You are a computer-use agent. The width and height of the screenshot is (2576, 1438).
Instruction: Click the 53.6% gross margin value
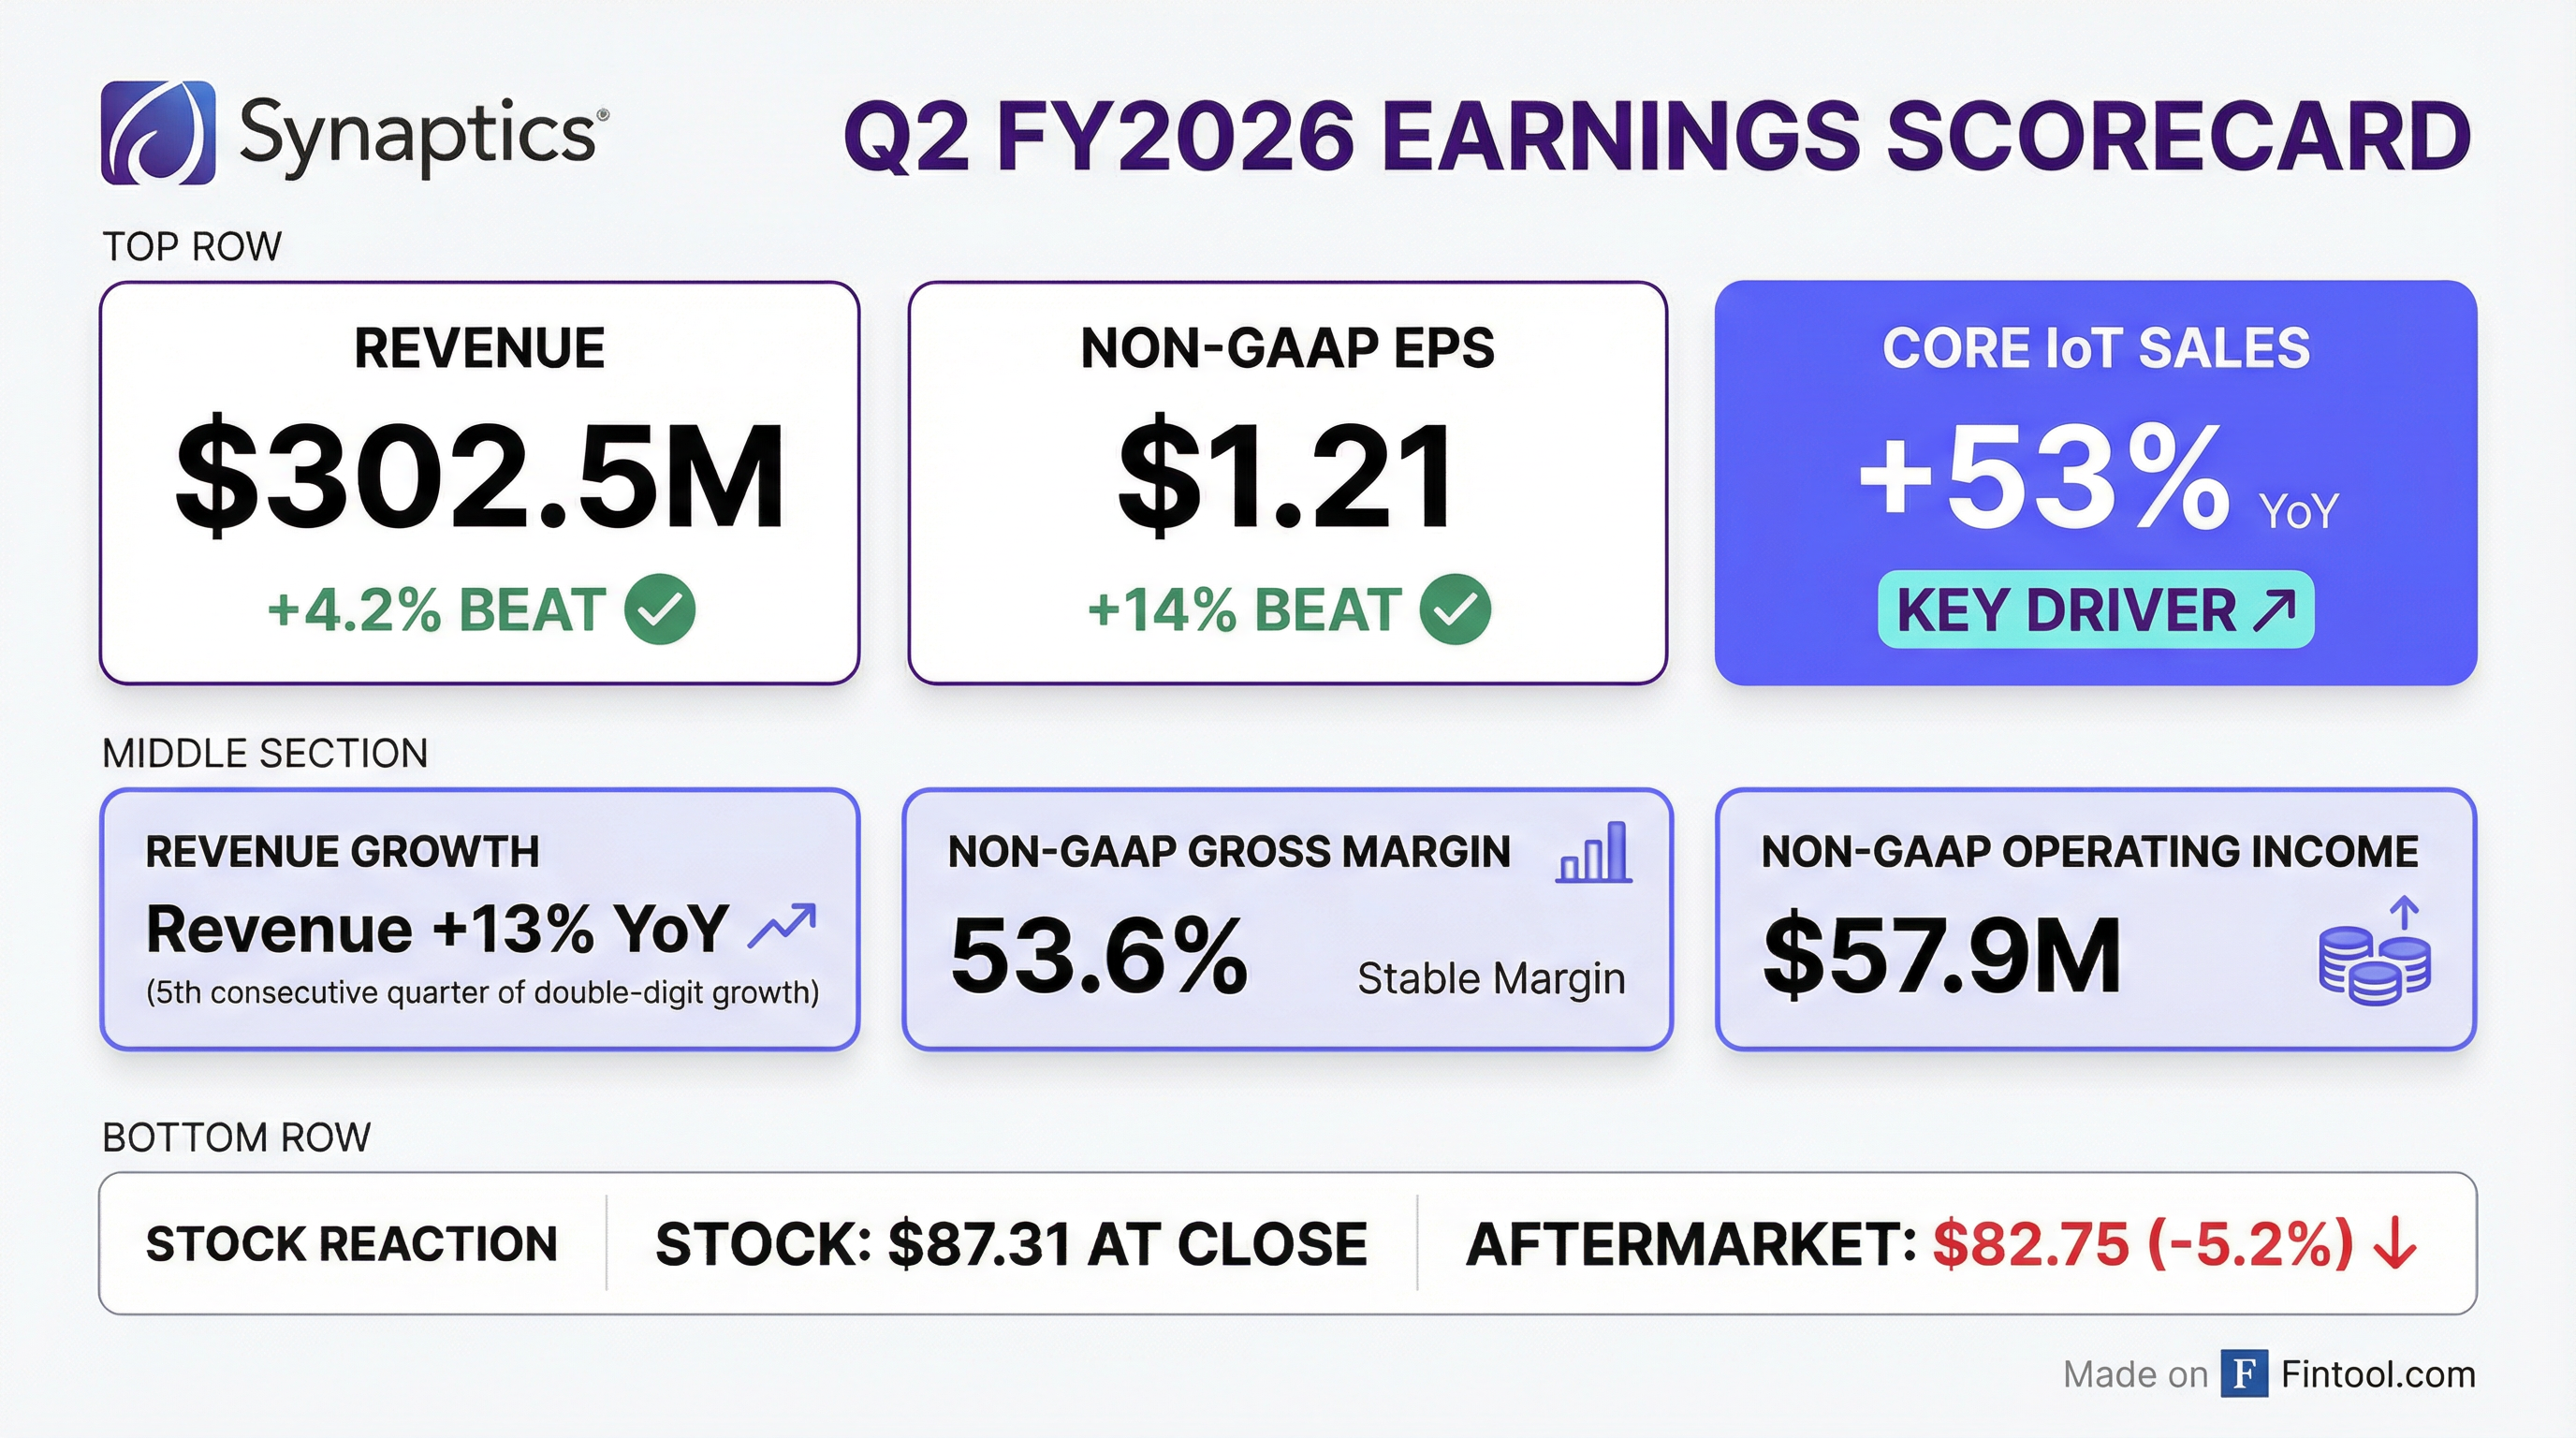(1099, 956)
